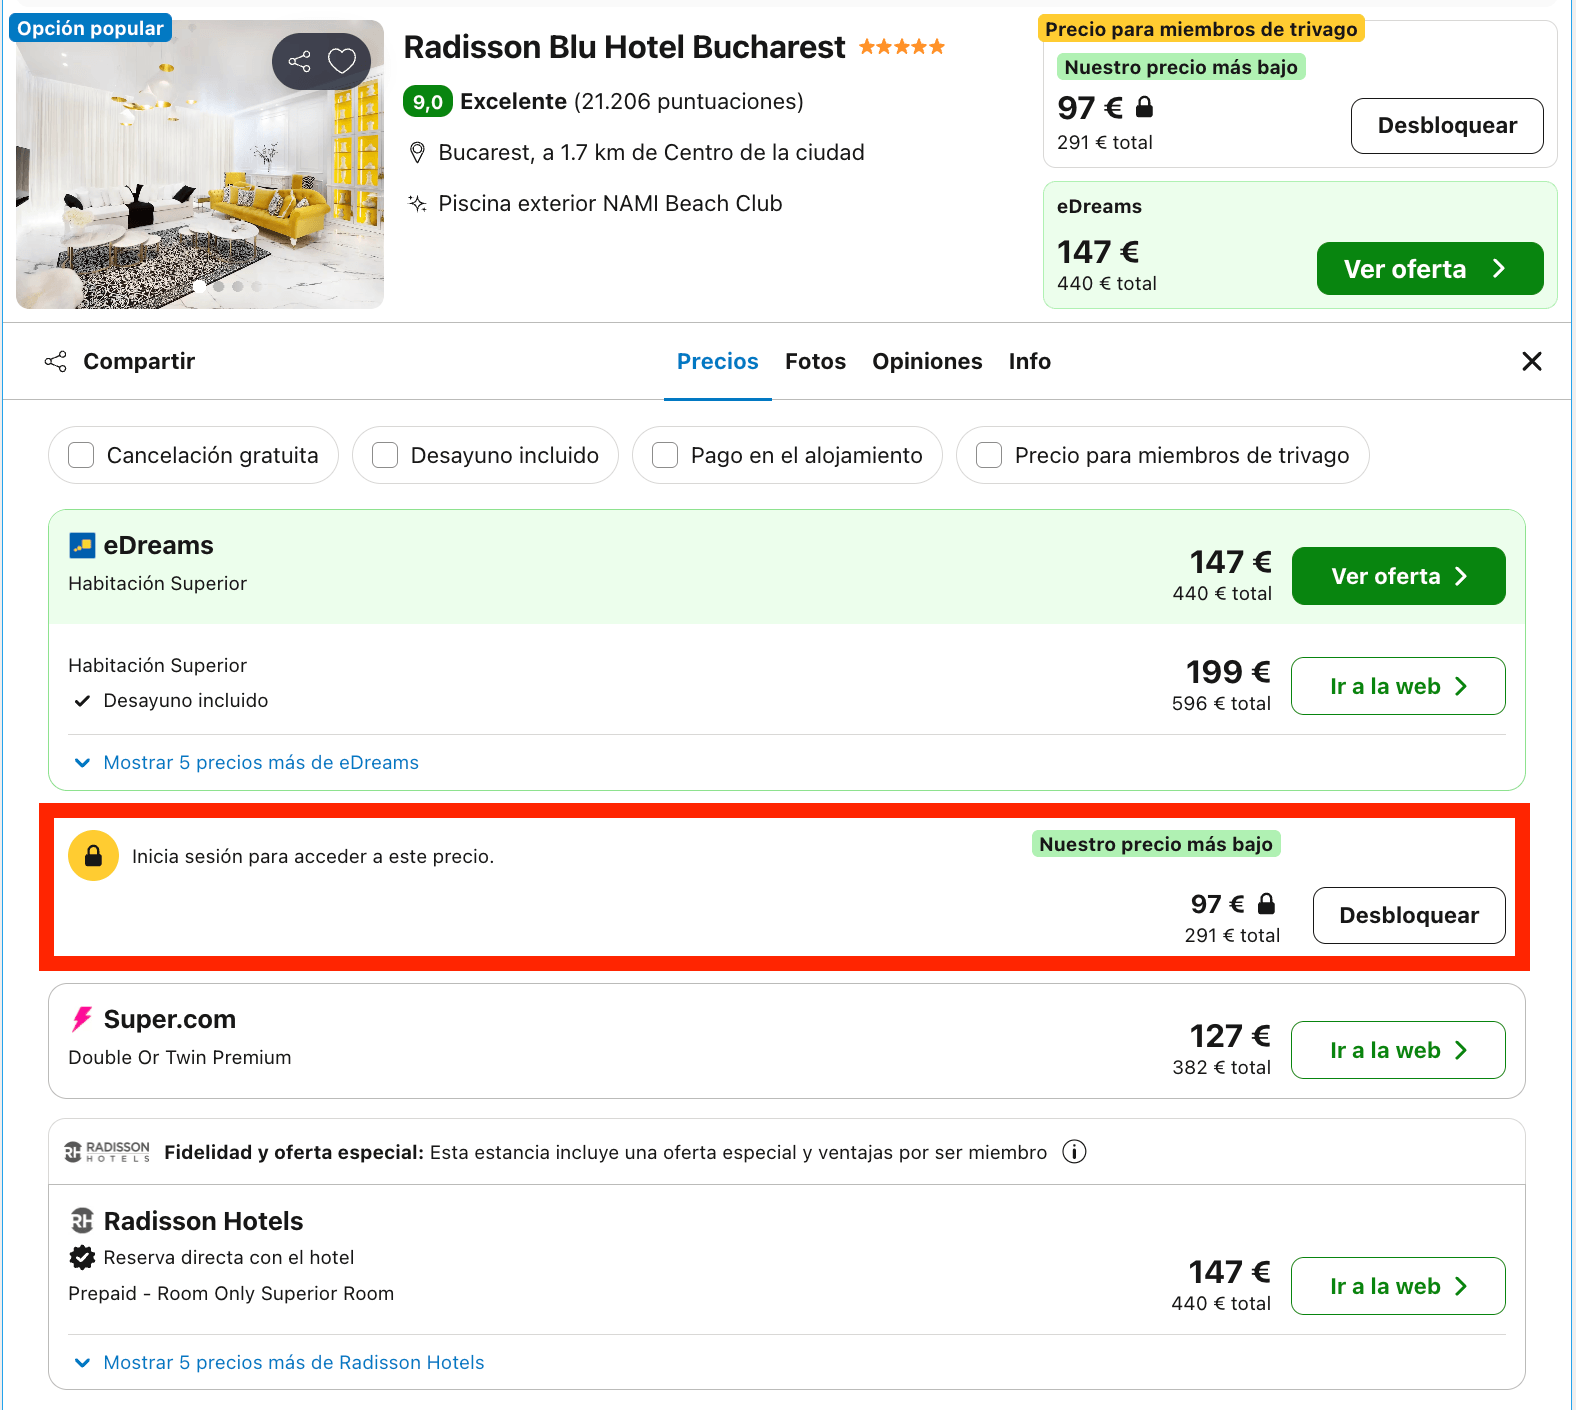Screen dimensions: 1576x1410
Task: Open the Info tab
Action: [x=1029, y=361]
